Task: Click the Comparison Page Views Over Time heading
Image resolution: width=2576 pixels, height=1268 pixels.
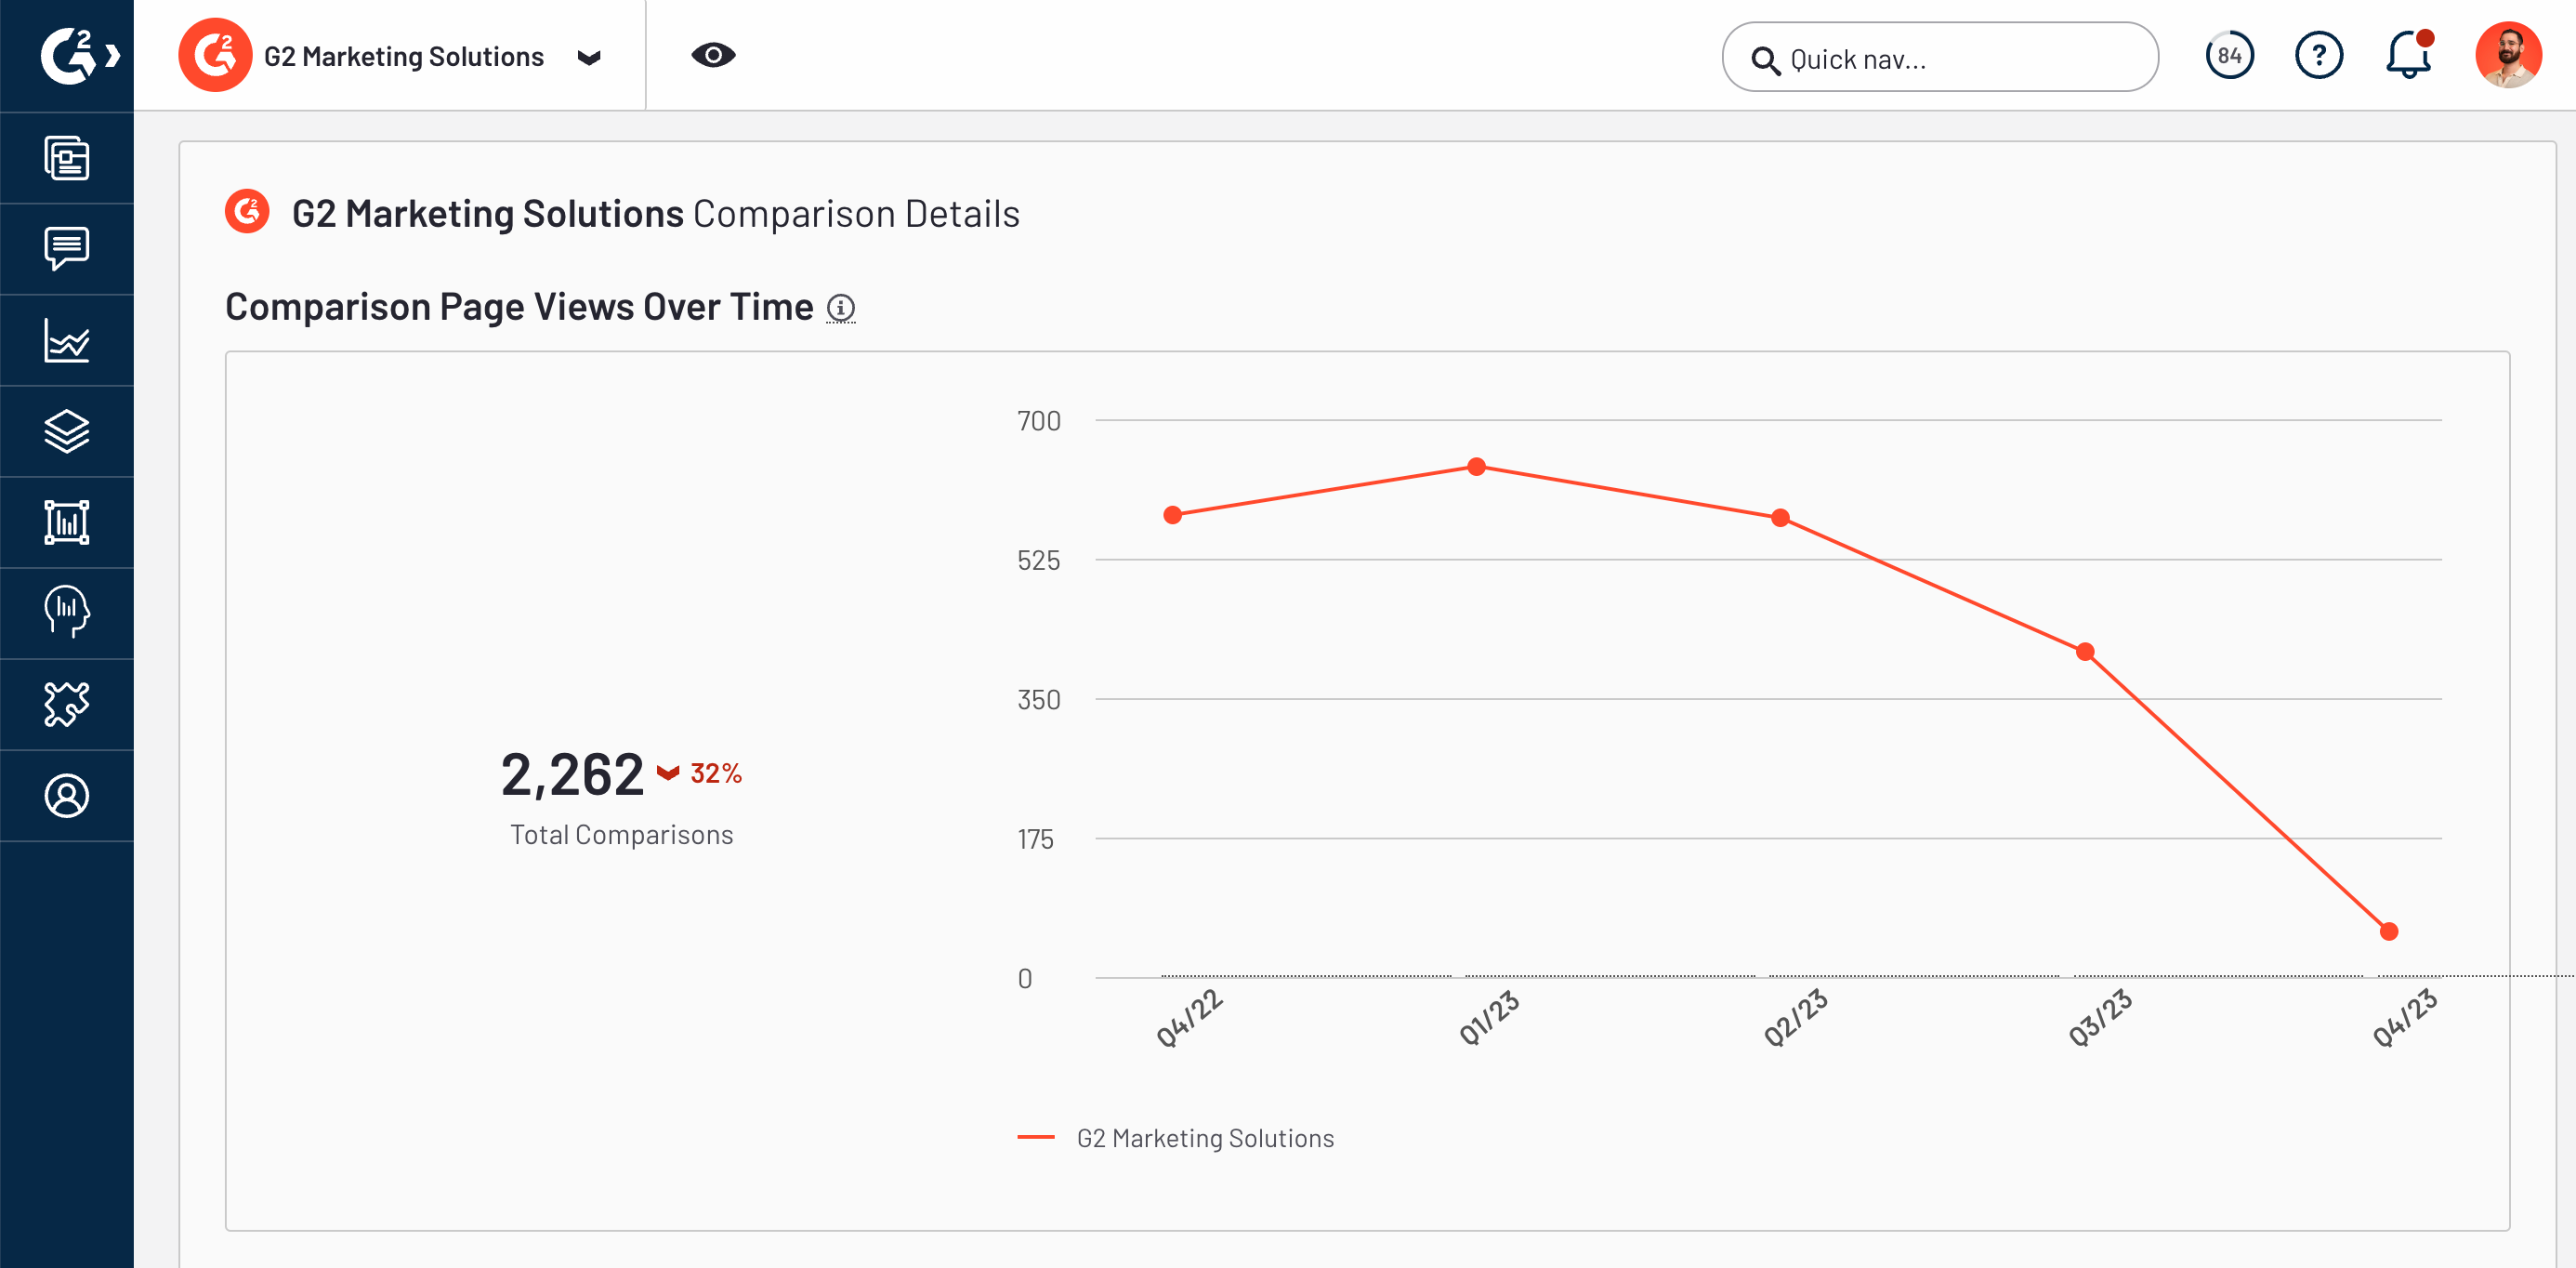Action: pyautogui.click(x=519, y=307)
